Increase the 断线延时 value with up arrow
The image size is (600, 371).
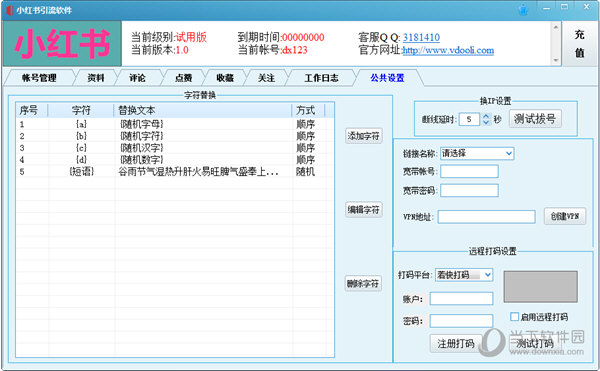486,116
